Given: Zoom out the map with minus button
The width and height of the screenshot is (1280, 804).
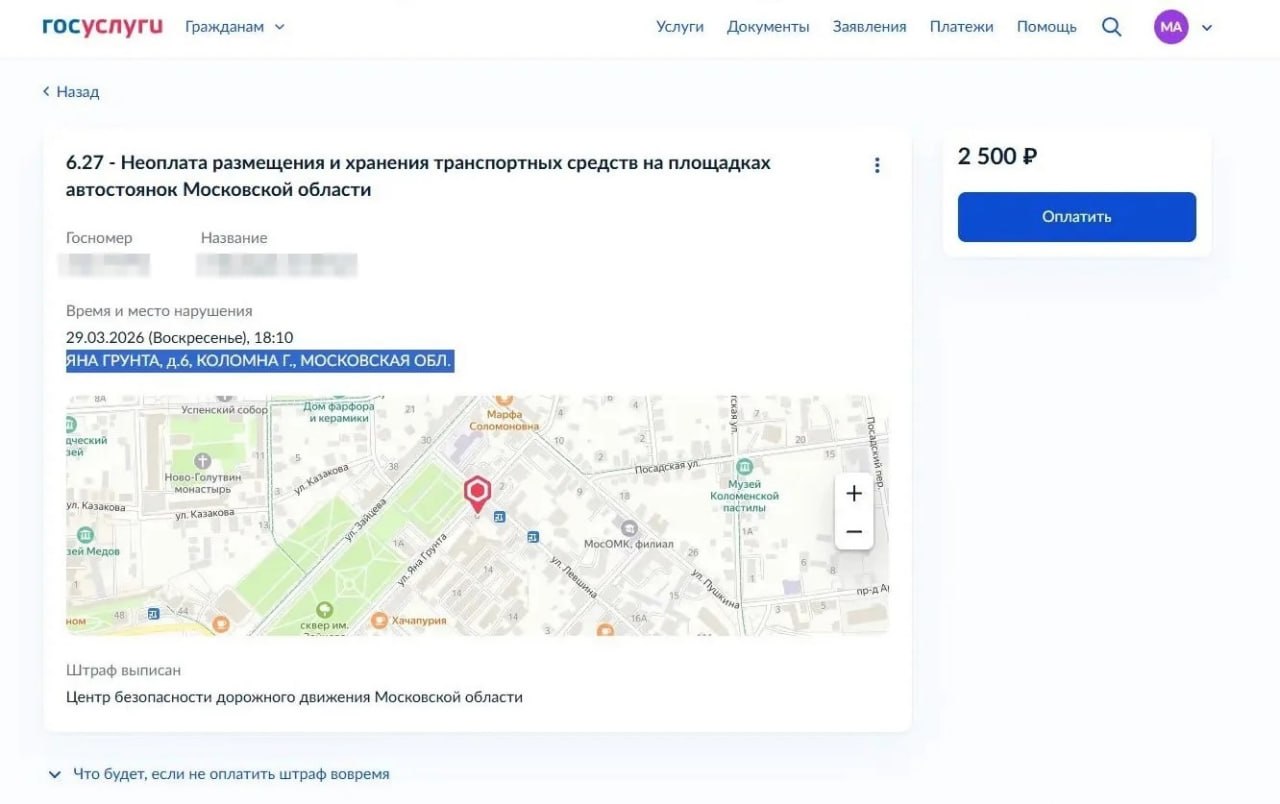Looking at the screenshot, I should [x=854, y=531].
